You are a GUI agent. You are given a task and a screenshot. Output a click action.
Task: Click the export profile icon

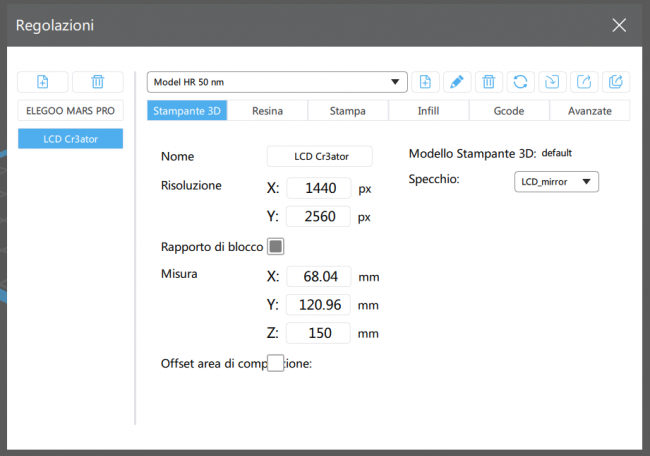point(583,82)
